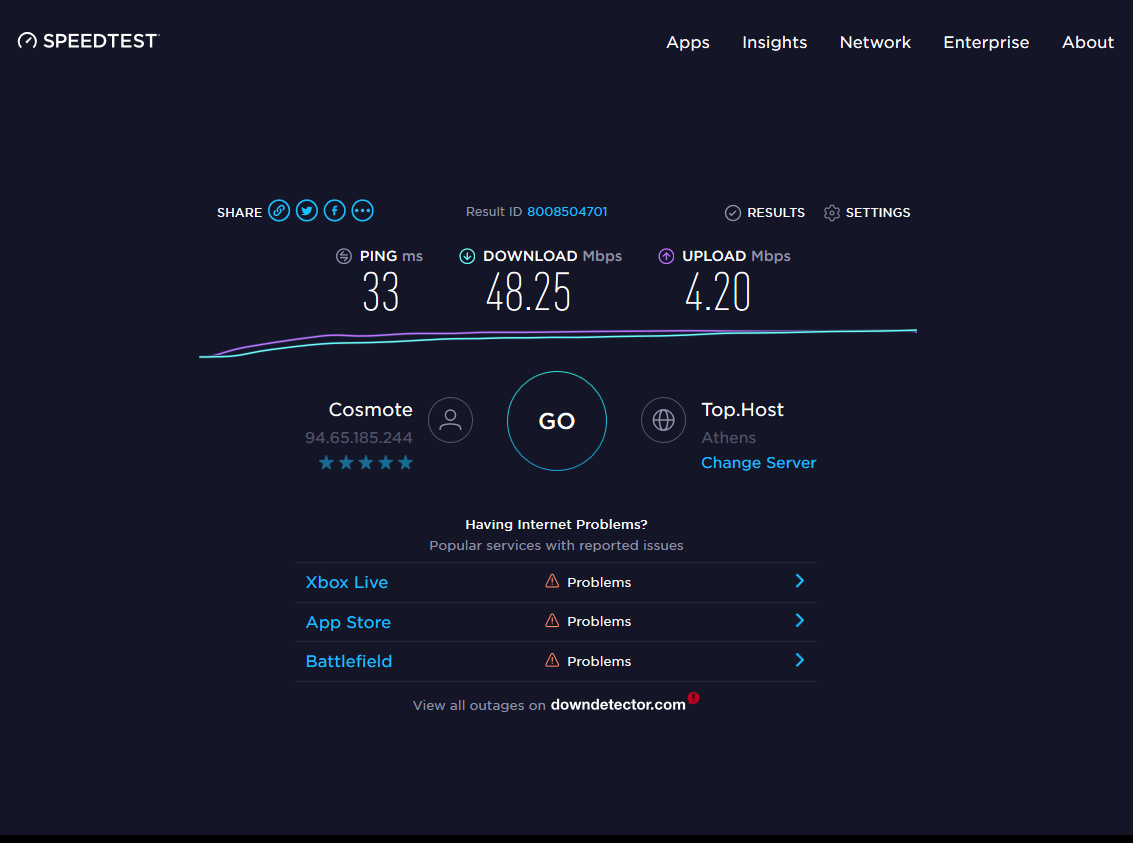This screenshot has height=843, width=1133.
Task: Share result on Facebook
Action: tap(335, 211)
